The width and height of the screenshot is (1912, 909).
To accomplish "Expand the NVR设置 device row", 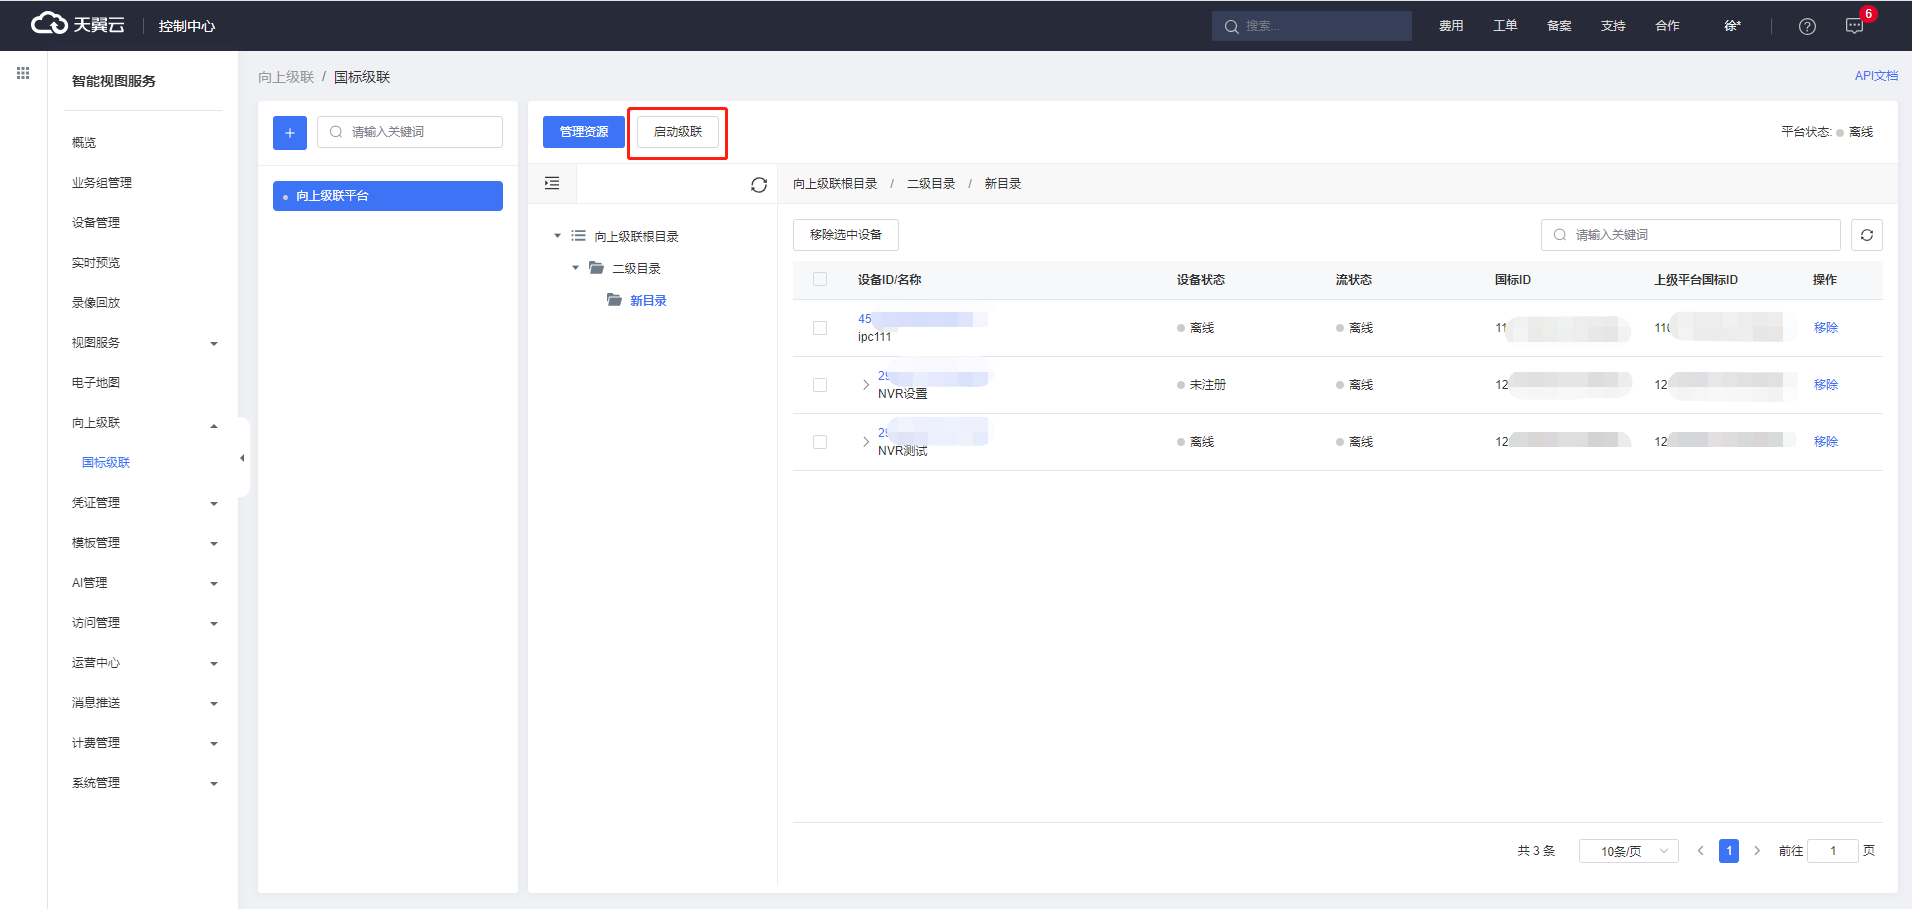I will pos(865,385).
